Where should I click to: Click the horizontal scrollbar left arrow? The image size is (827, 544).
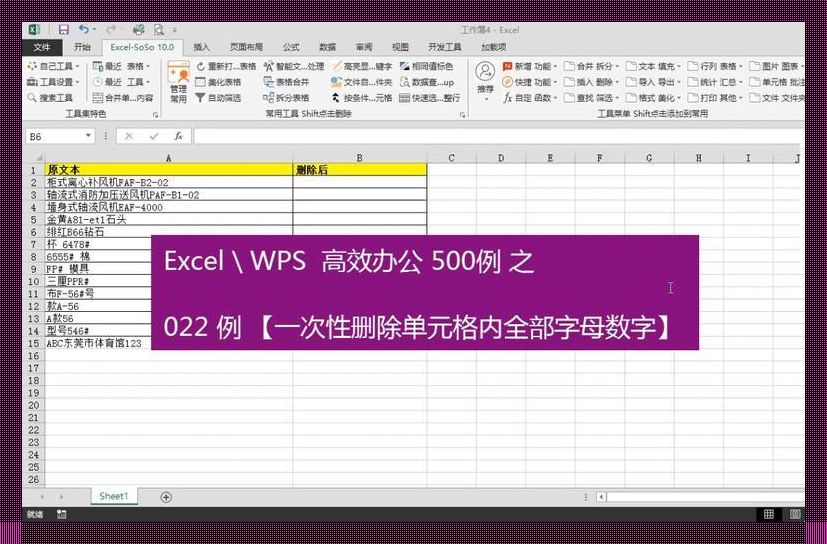pos(602,497)
